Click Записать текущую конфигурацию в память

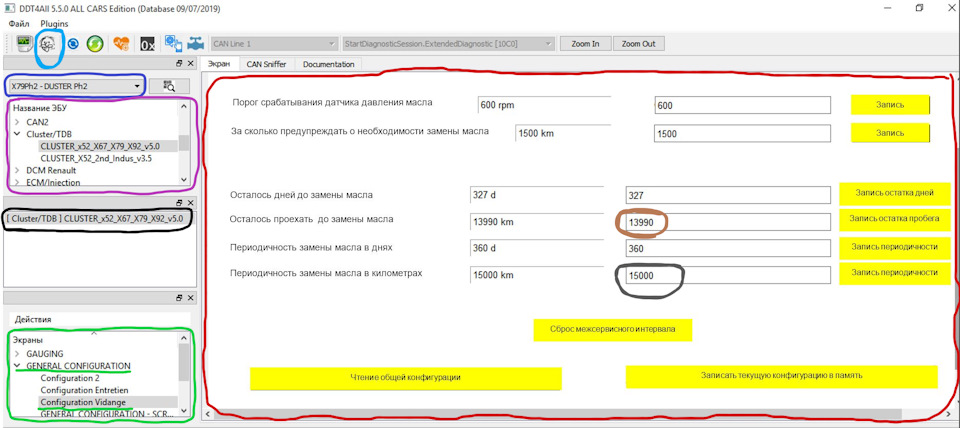pyautogui.click(x=782, y=377)
